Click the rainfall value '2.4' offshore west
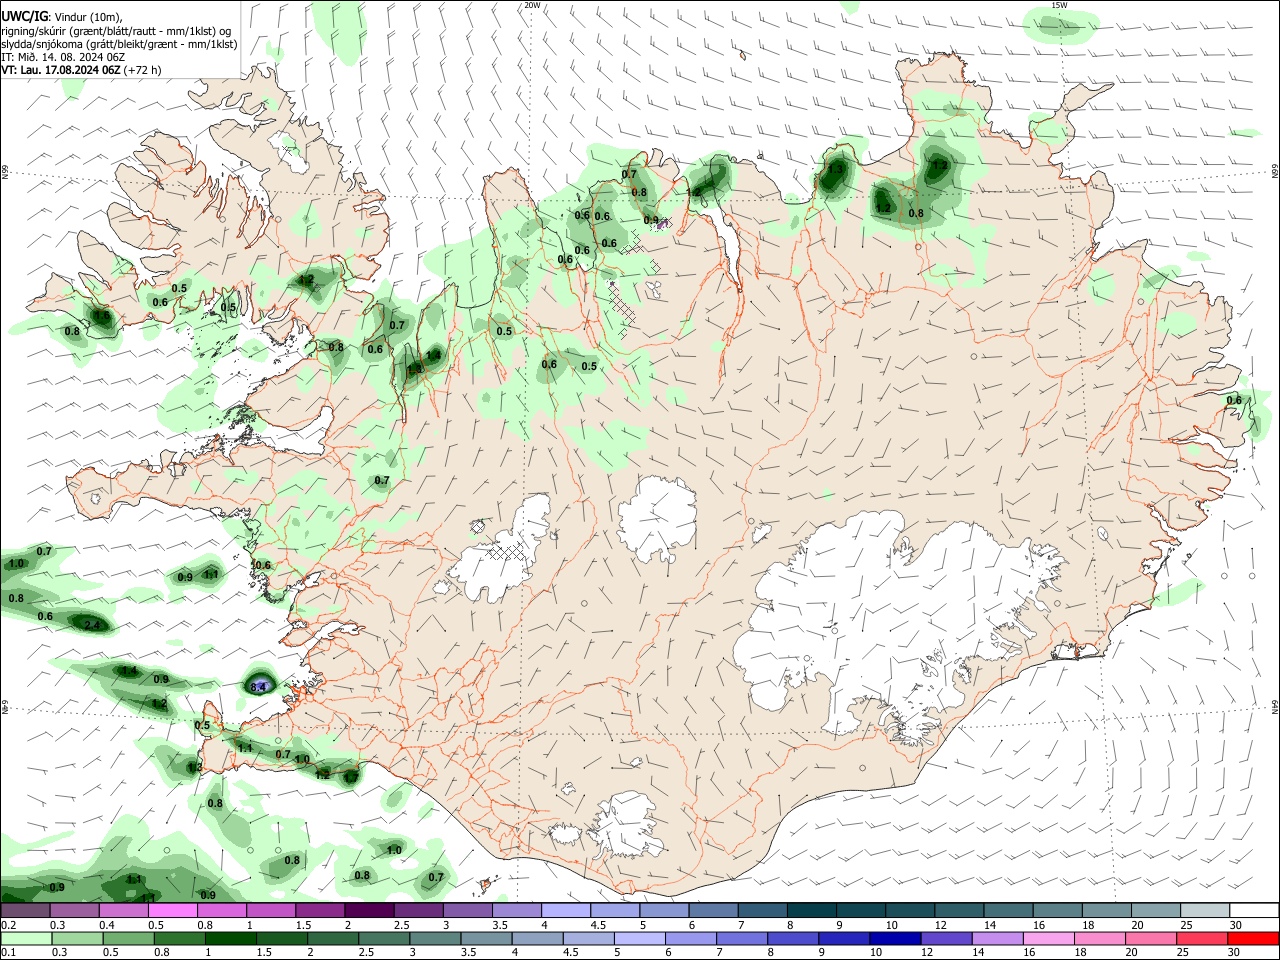The image size is (1280, 960). 93,626
